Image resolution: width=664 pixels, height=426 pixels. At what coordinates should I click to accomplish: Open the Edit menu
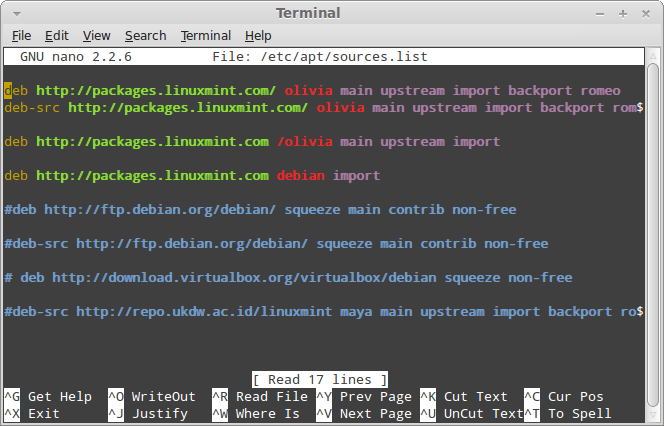point(57,36)
